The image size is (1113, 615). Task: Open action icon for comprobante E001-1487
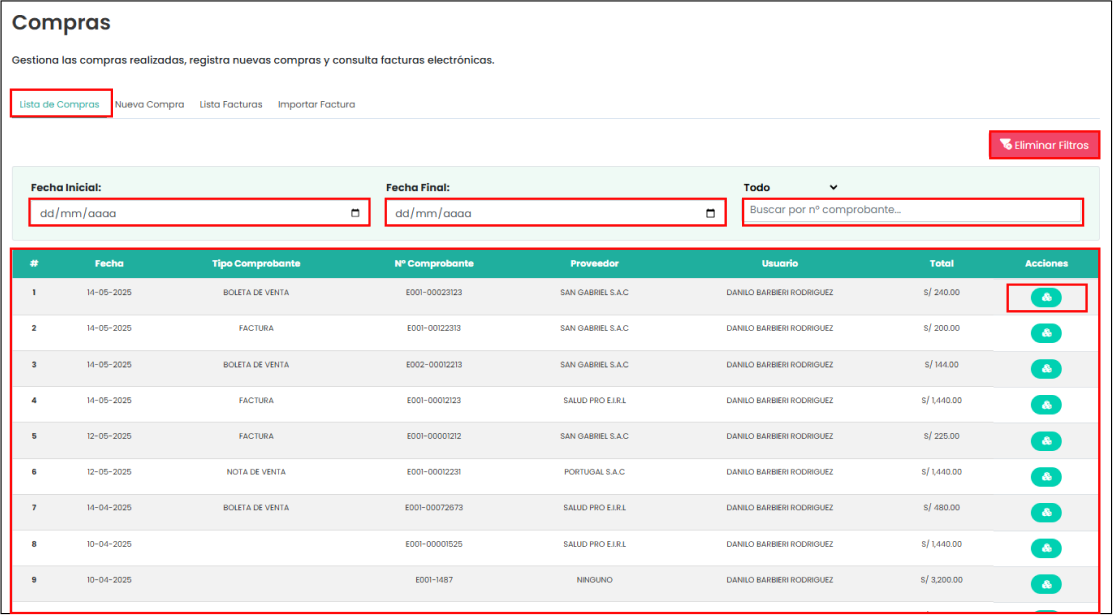pos(1046,584)
